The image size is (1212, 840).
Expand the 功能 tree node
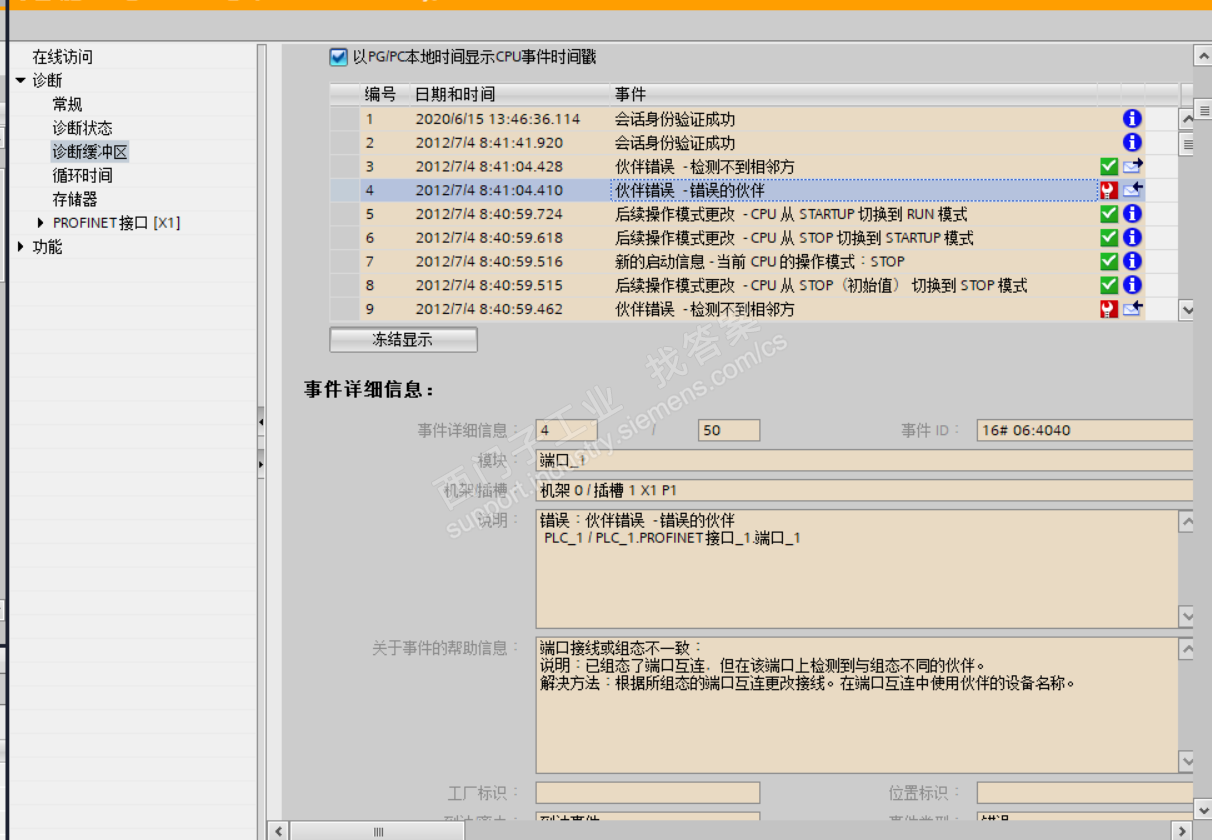click(21, 247)
